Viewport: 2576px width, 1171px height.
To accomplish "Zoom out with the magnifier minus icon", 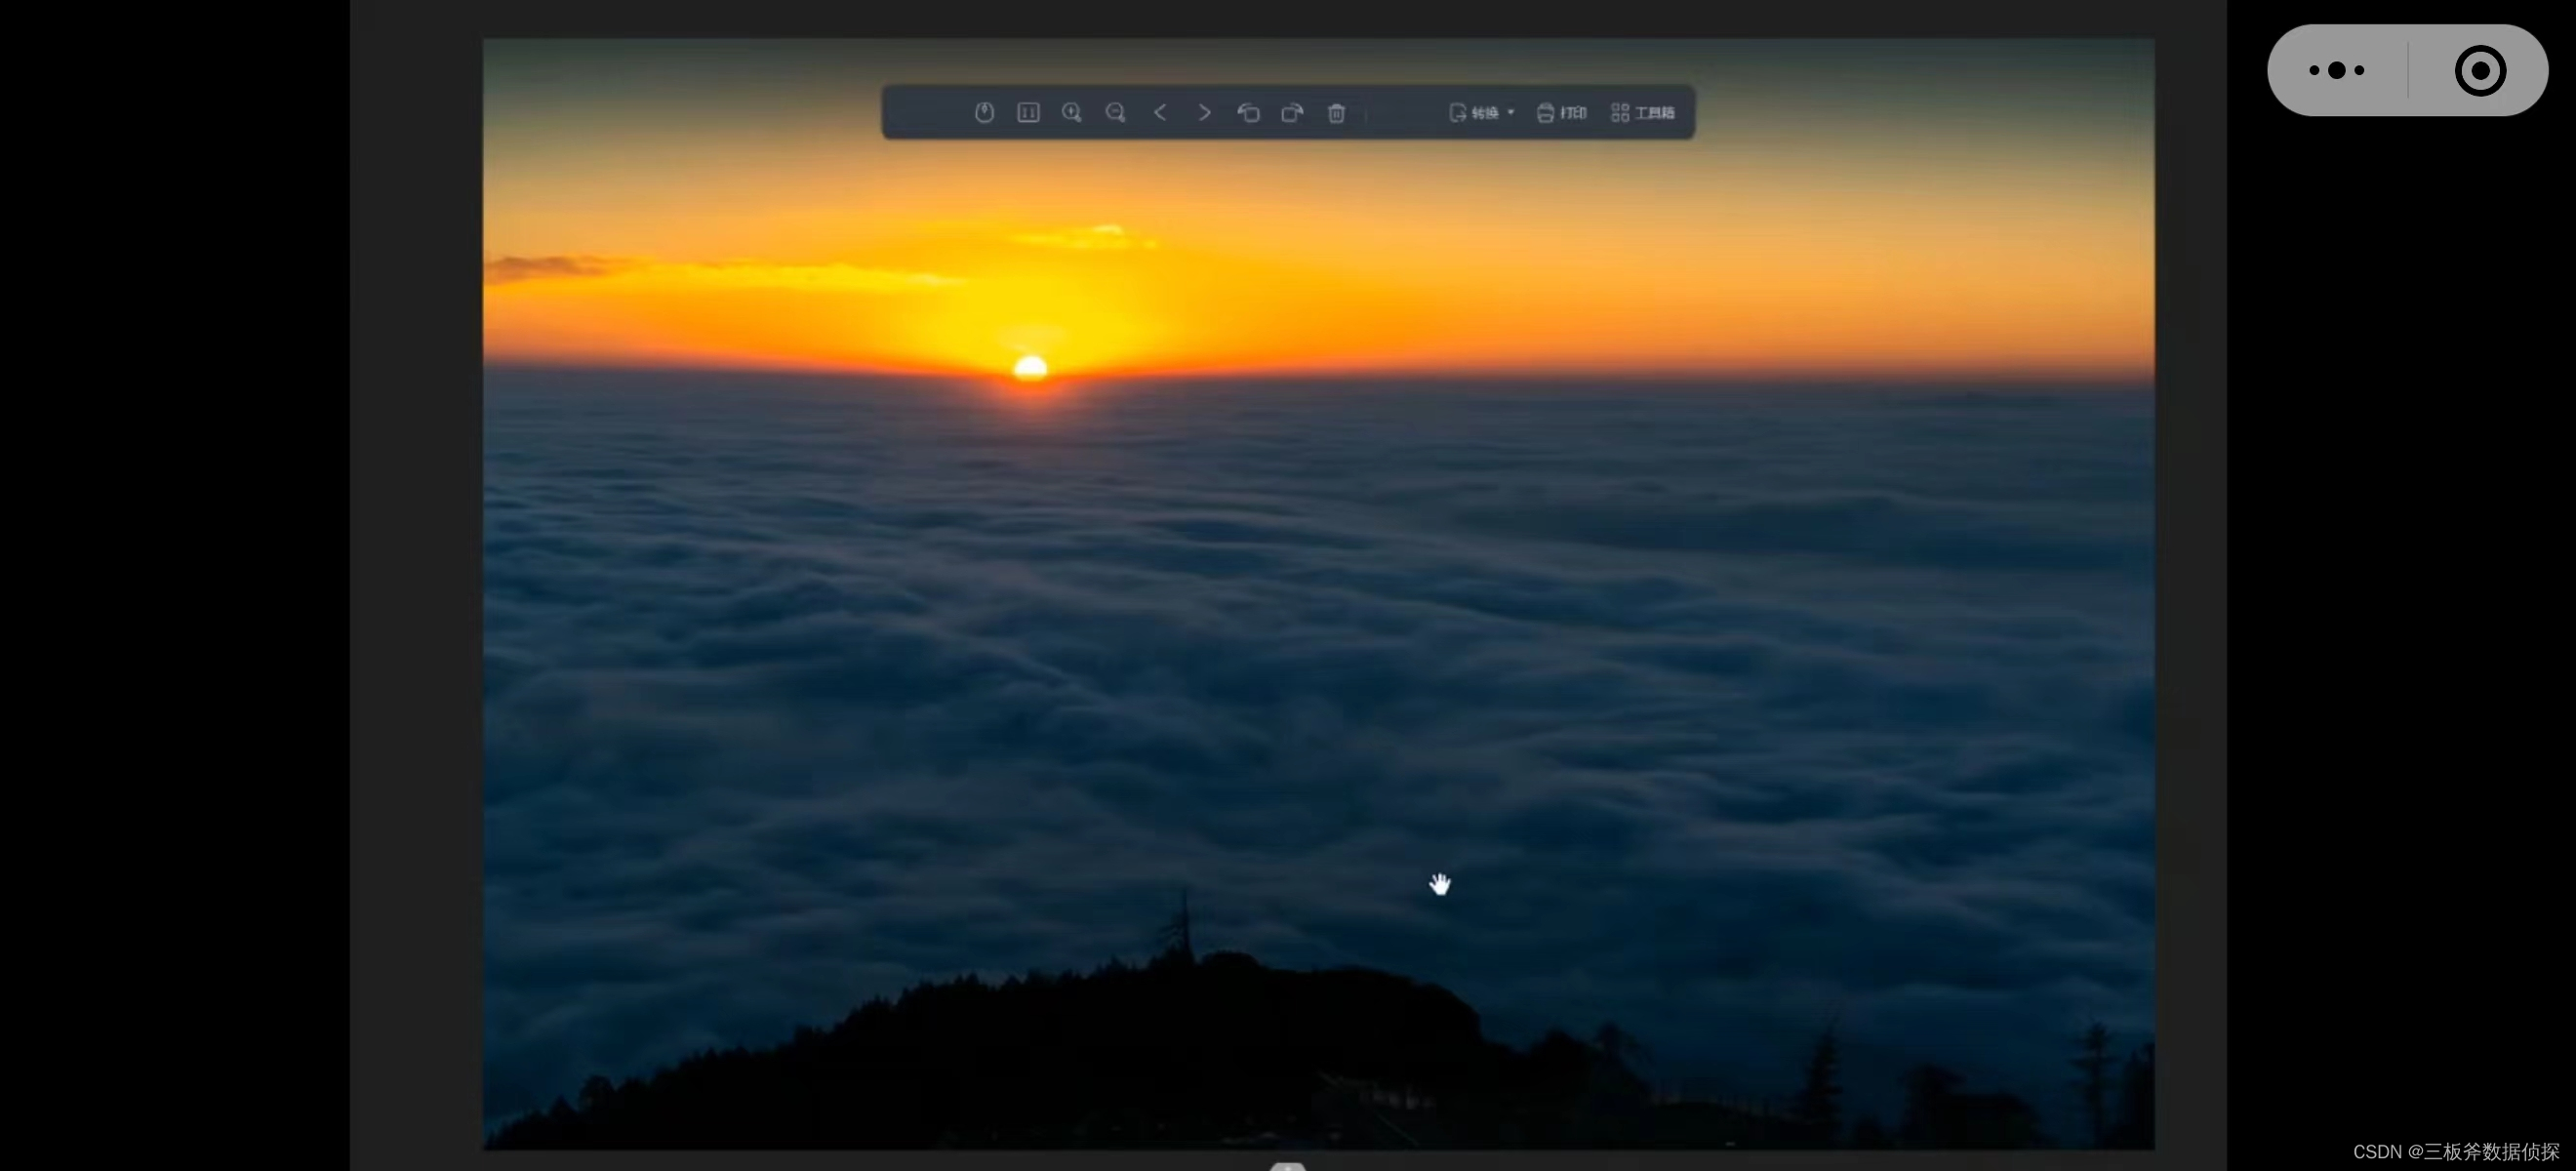I will (1116, 112).
